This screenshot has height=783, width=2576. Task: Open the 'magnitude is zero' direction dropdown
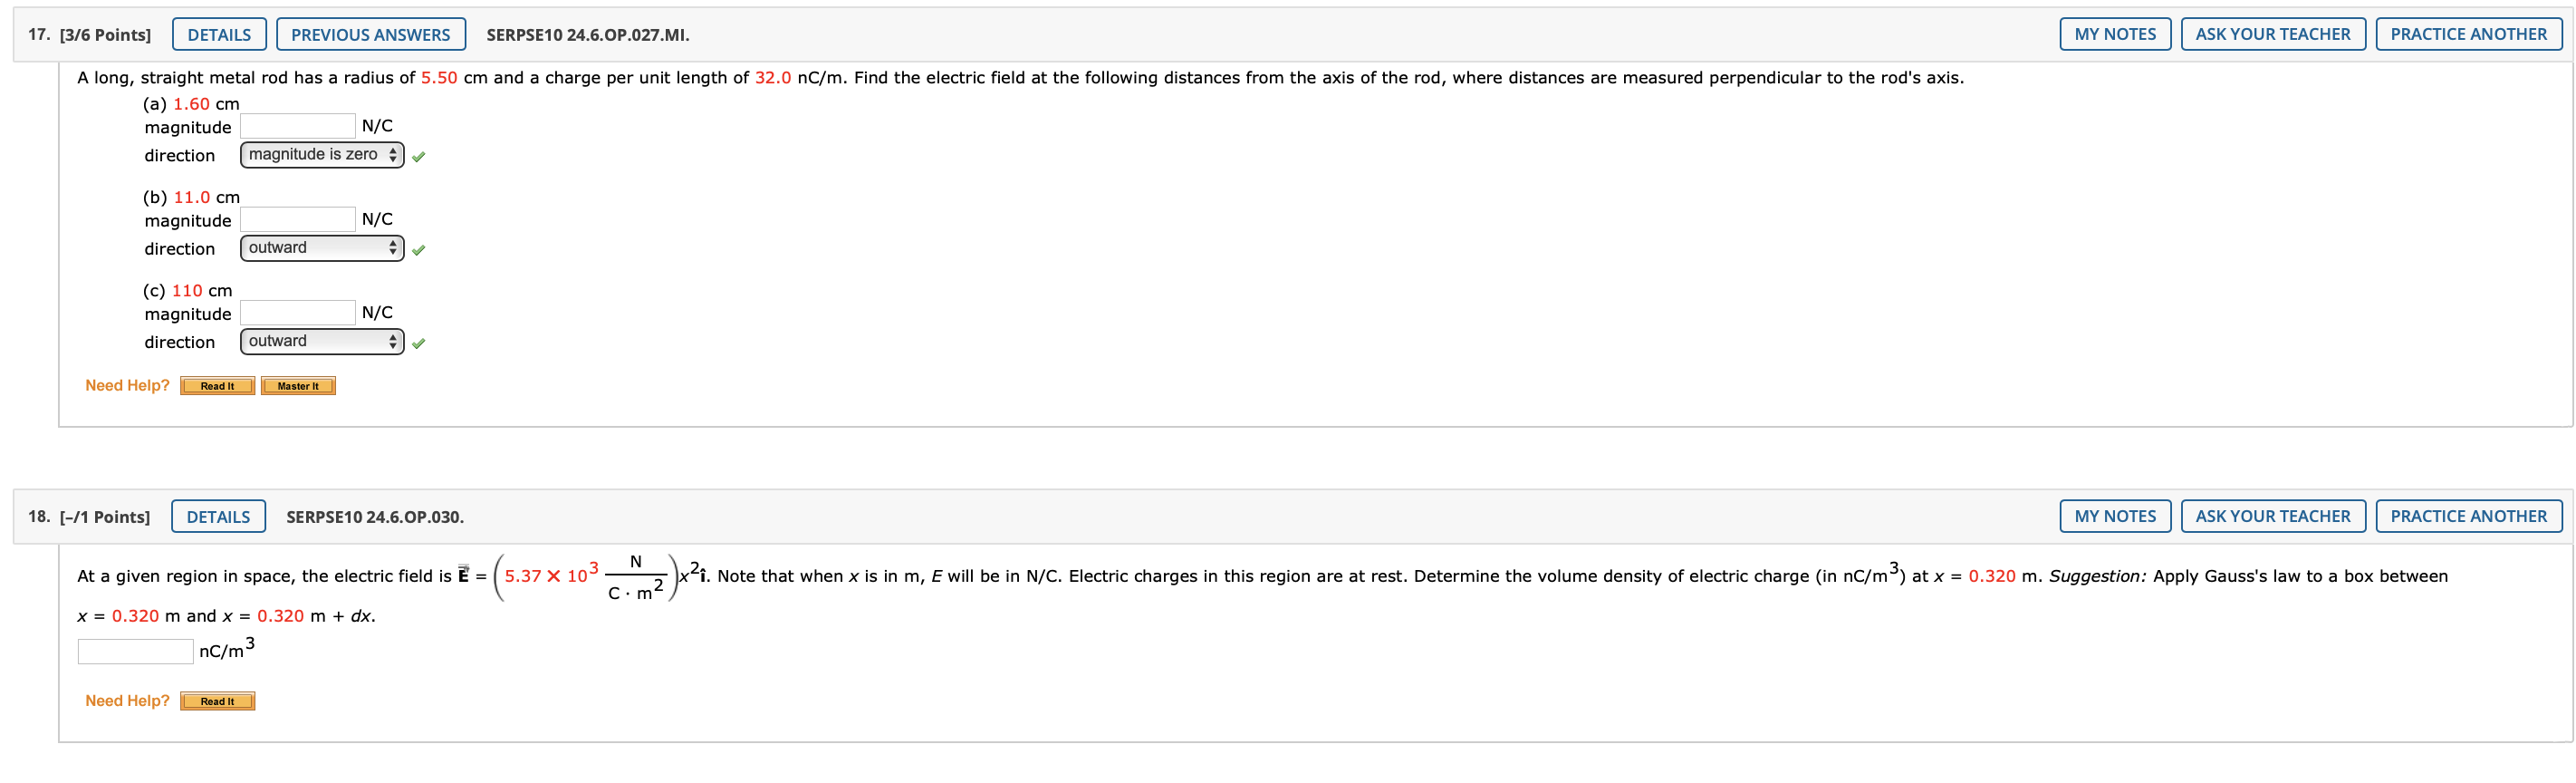(322, 155)
